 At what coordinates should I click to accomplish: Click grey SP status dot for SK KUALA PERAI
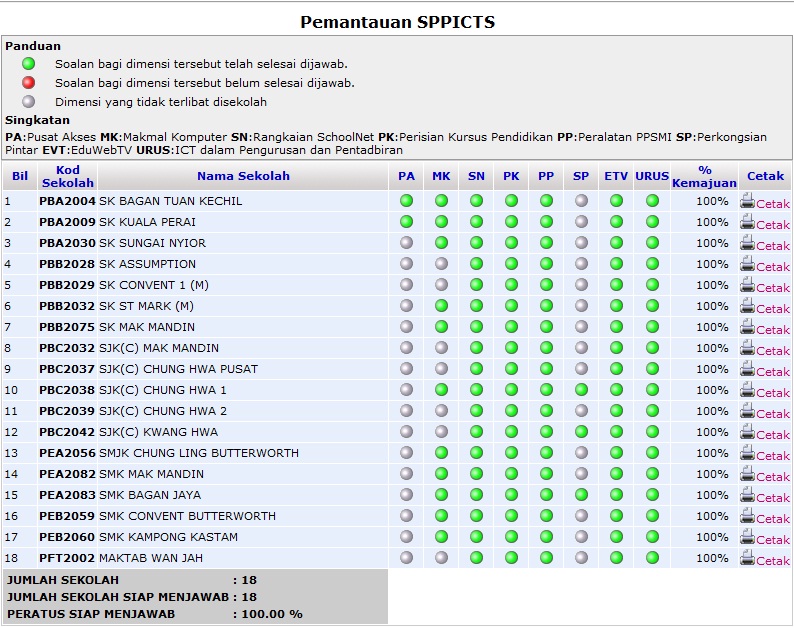pos(581,221)
